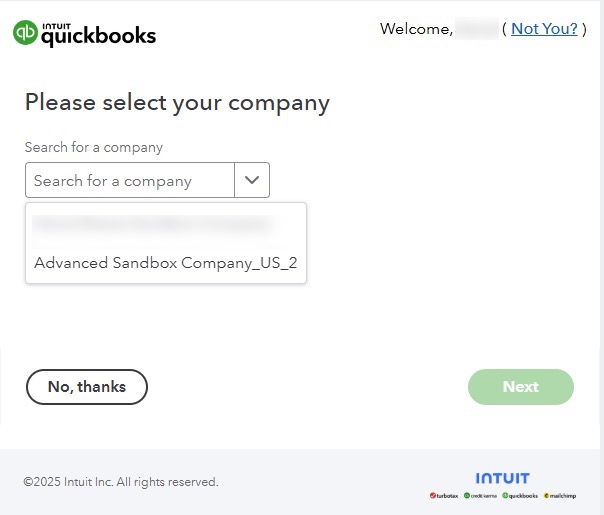Click the green qb circle icon
This screenshot has height=515, width=604.
point(25,34)
